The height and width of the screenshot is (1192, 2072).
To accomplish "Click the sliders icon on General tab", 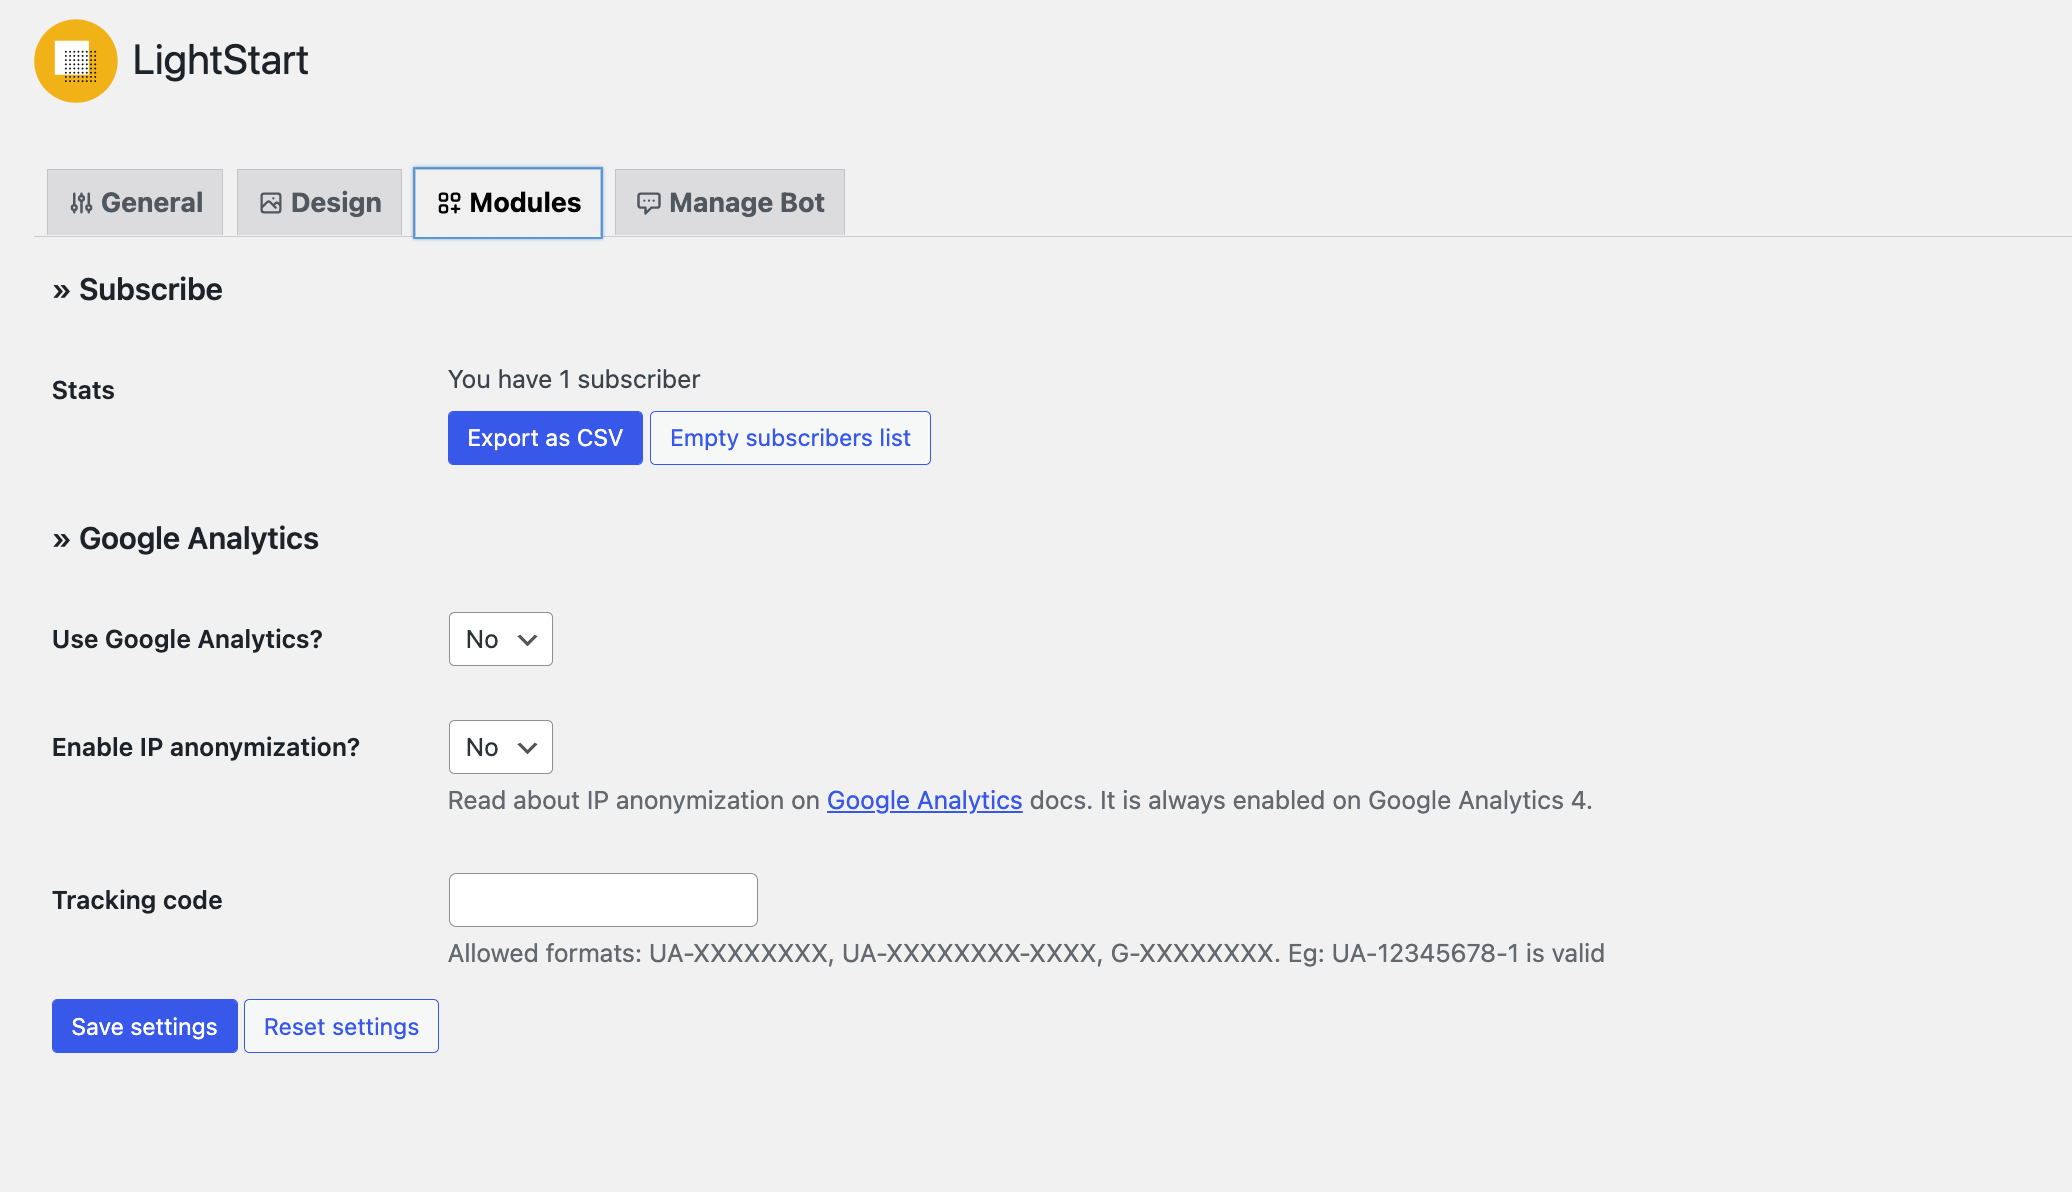I will 81,203.
